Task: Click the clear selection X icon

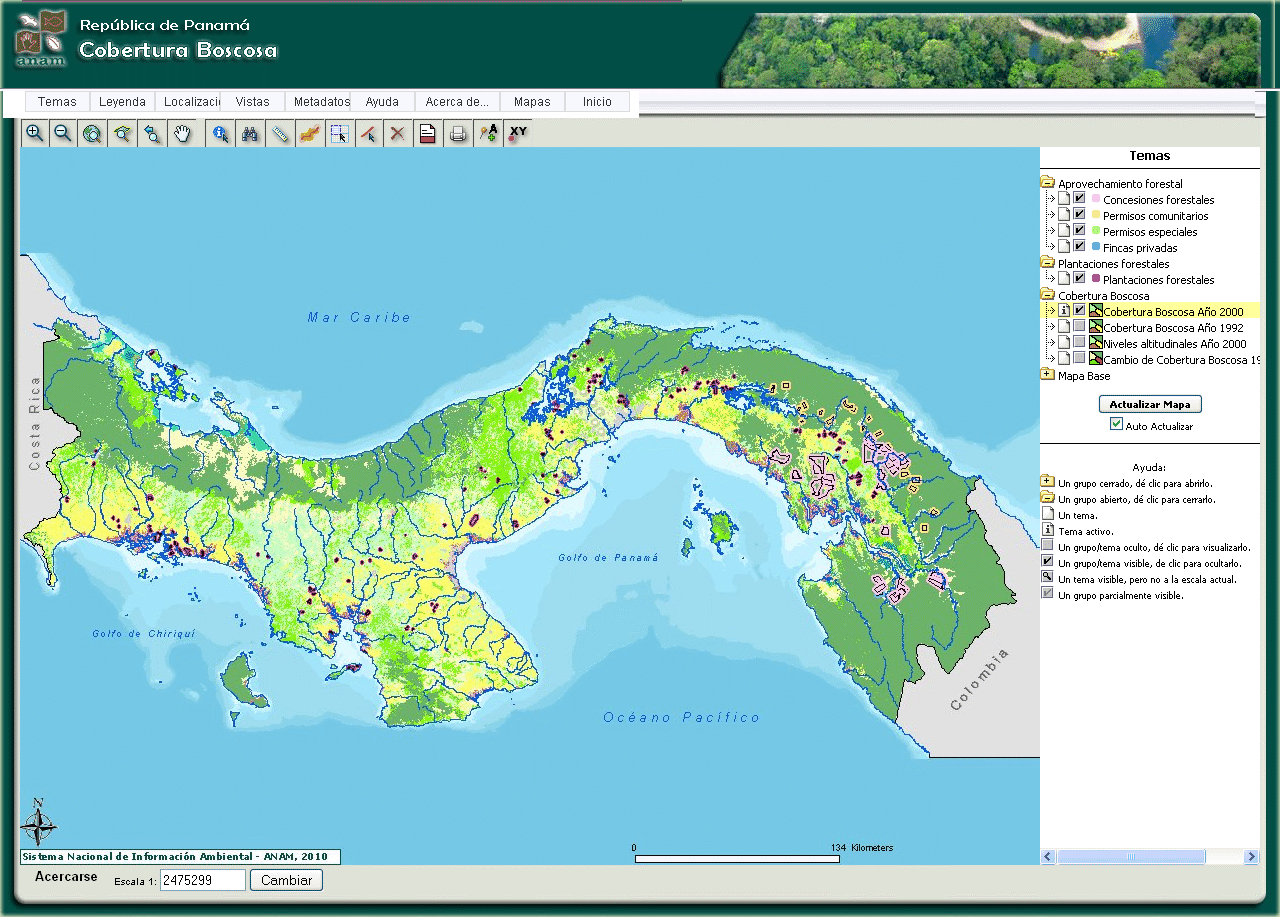Action: point(397,132)
